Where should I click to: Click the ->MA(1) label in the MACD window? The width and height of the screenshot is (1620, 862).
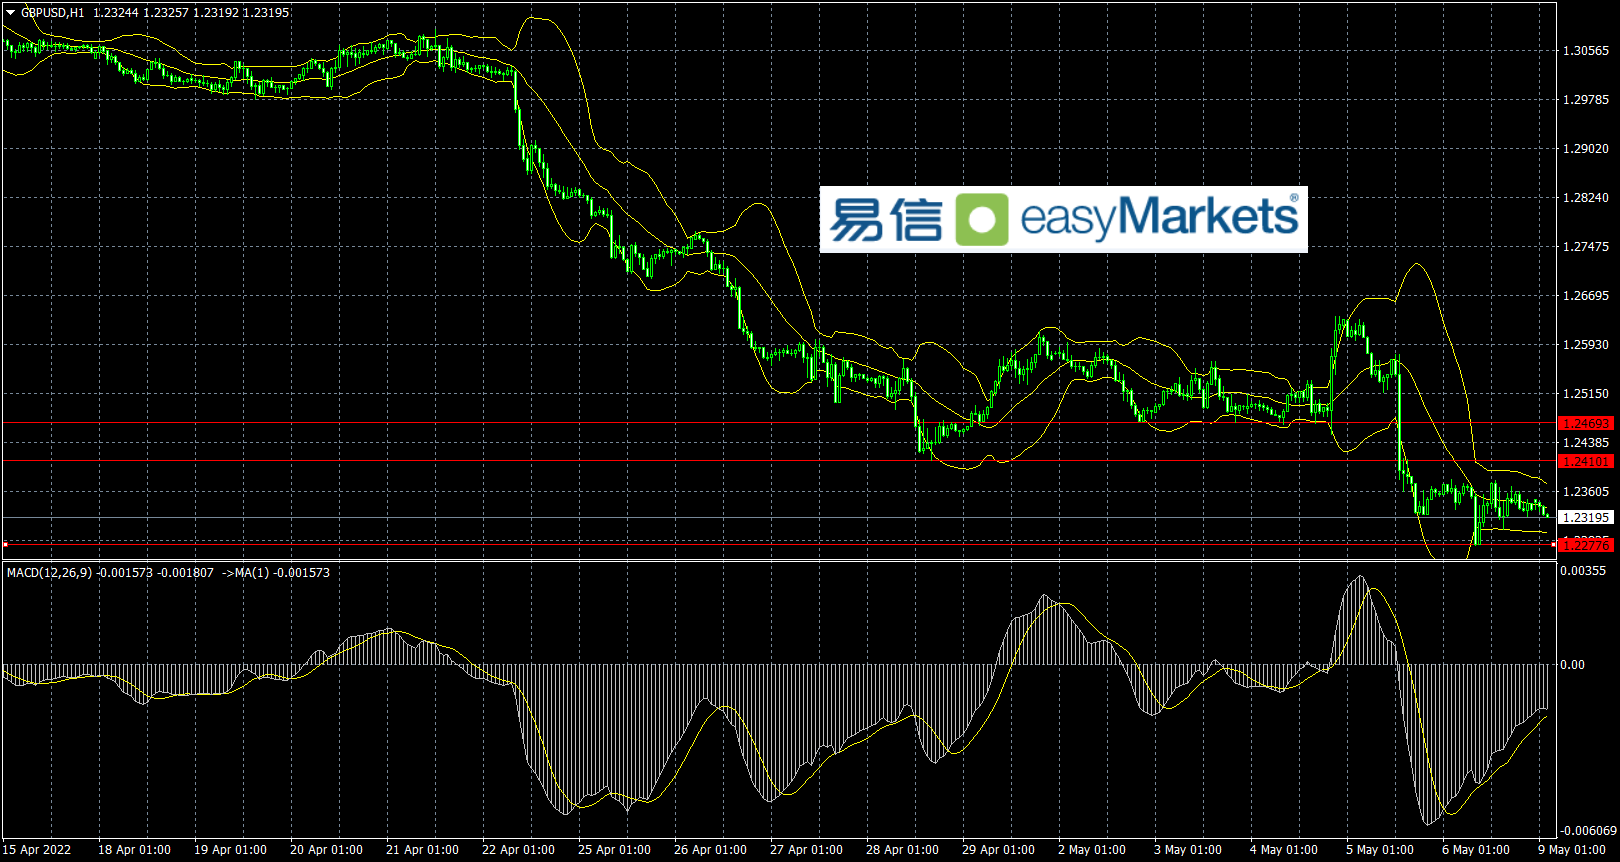click(246, 573)
